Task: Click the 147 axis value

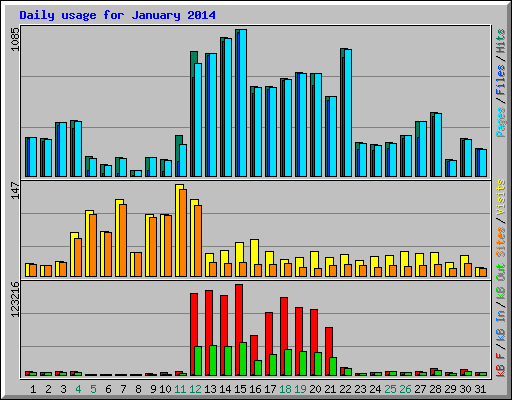Action: tap(15, 190)
